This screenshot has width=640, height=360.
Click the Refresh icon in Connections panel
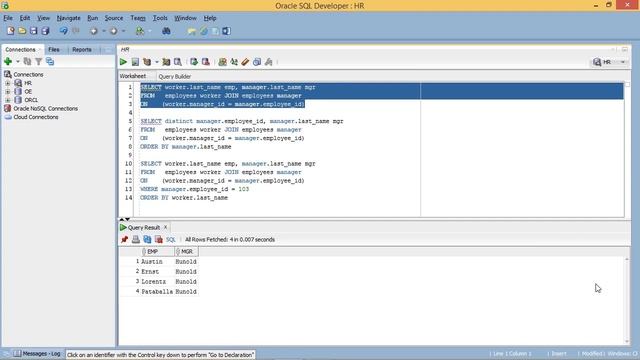[x=27, y=62]
